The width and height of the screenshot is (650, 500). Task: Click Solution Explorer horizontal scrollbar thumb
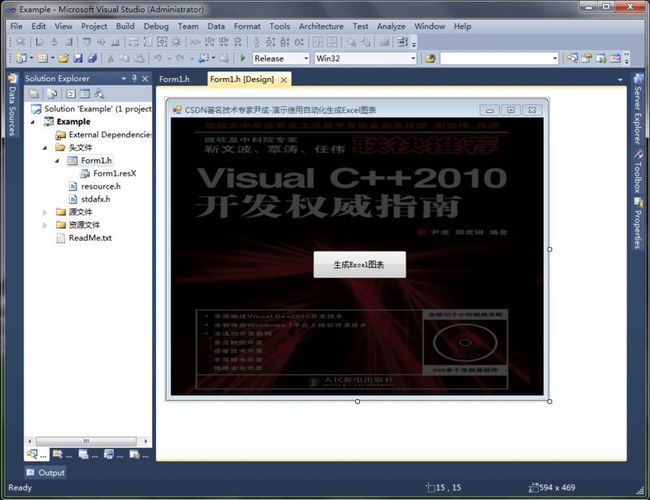(86, 441)
